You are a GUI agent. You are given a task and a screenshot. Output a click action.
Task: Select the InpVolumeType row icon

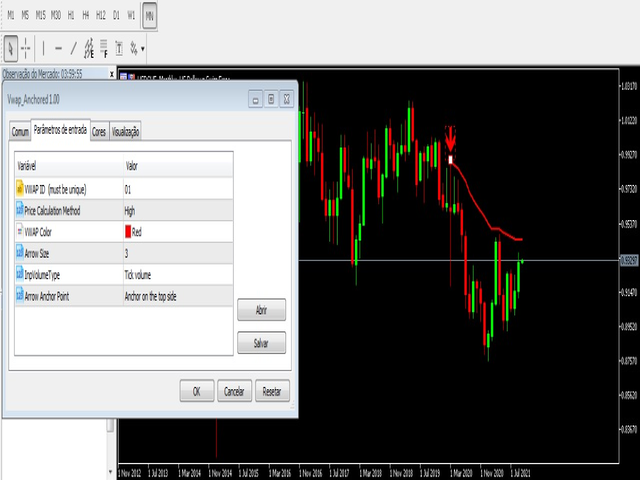20,274
